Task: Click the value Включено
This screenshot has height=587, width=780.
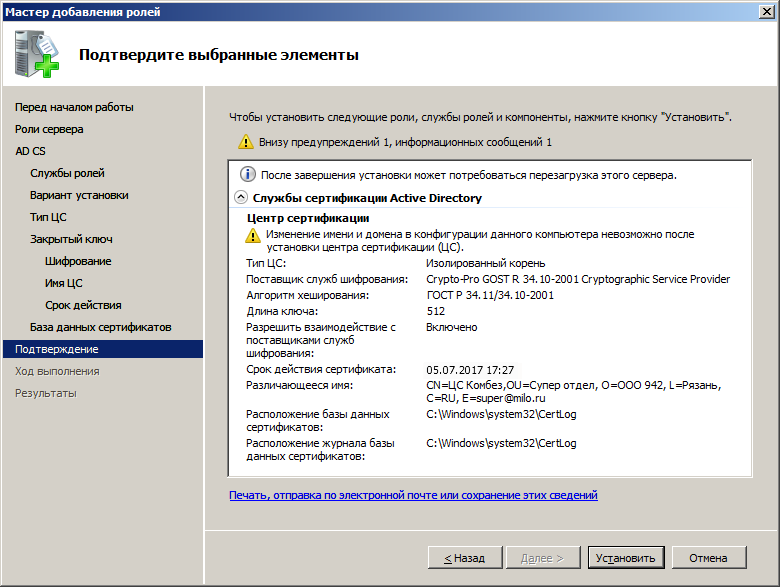Action: (x=452, y=327)
